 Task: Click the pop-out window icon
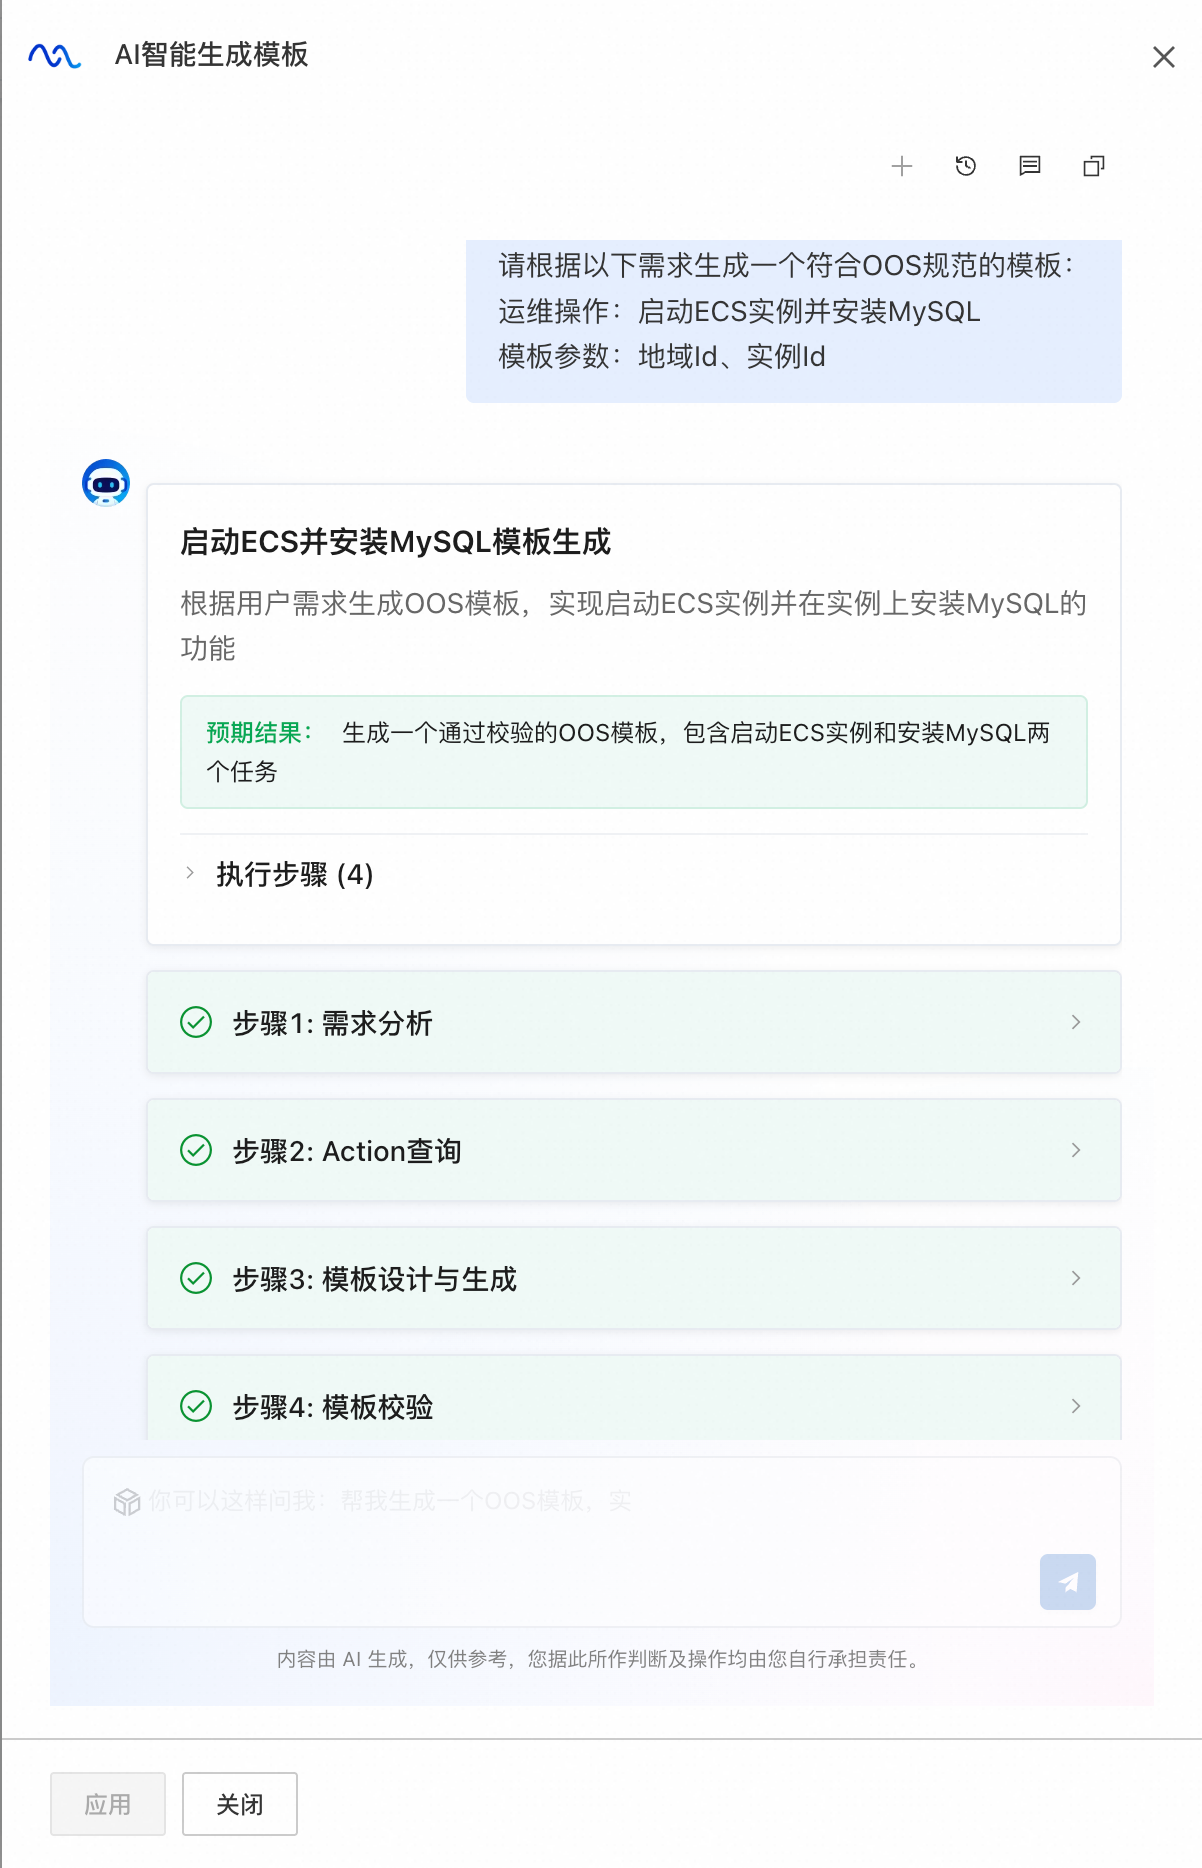point(1094,166)
